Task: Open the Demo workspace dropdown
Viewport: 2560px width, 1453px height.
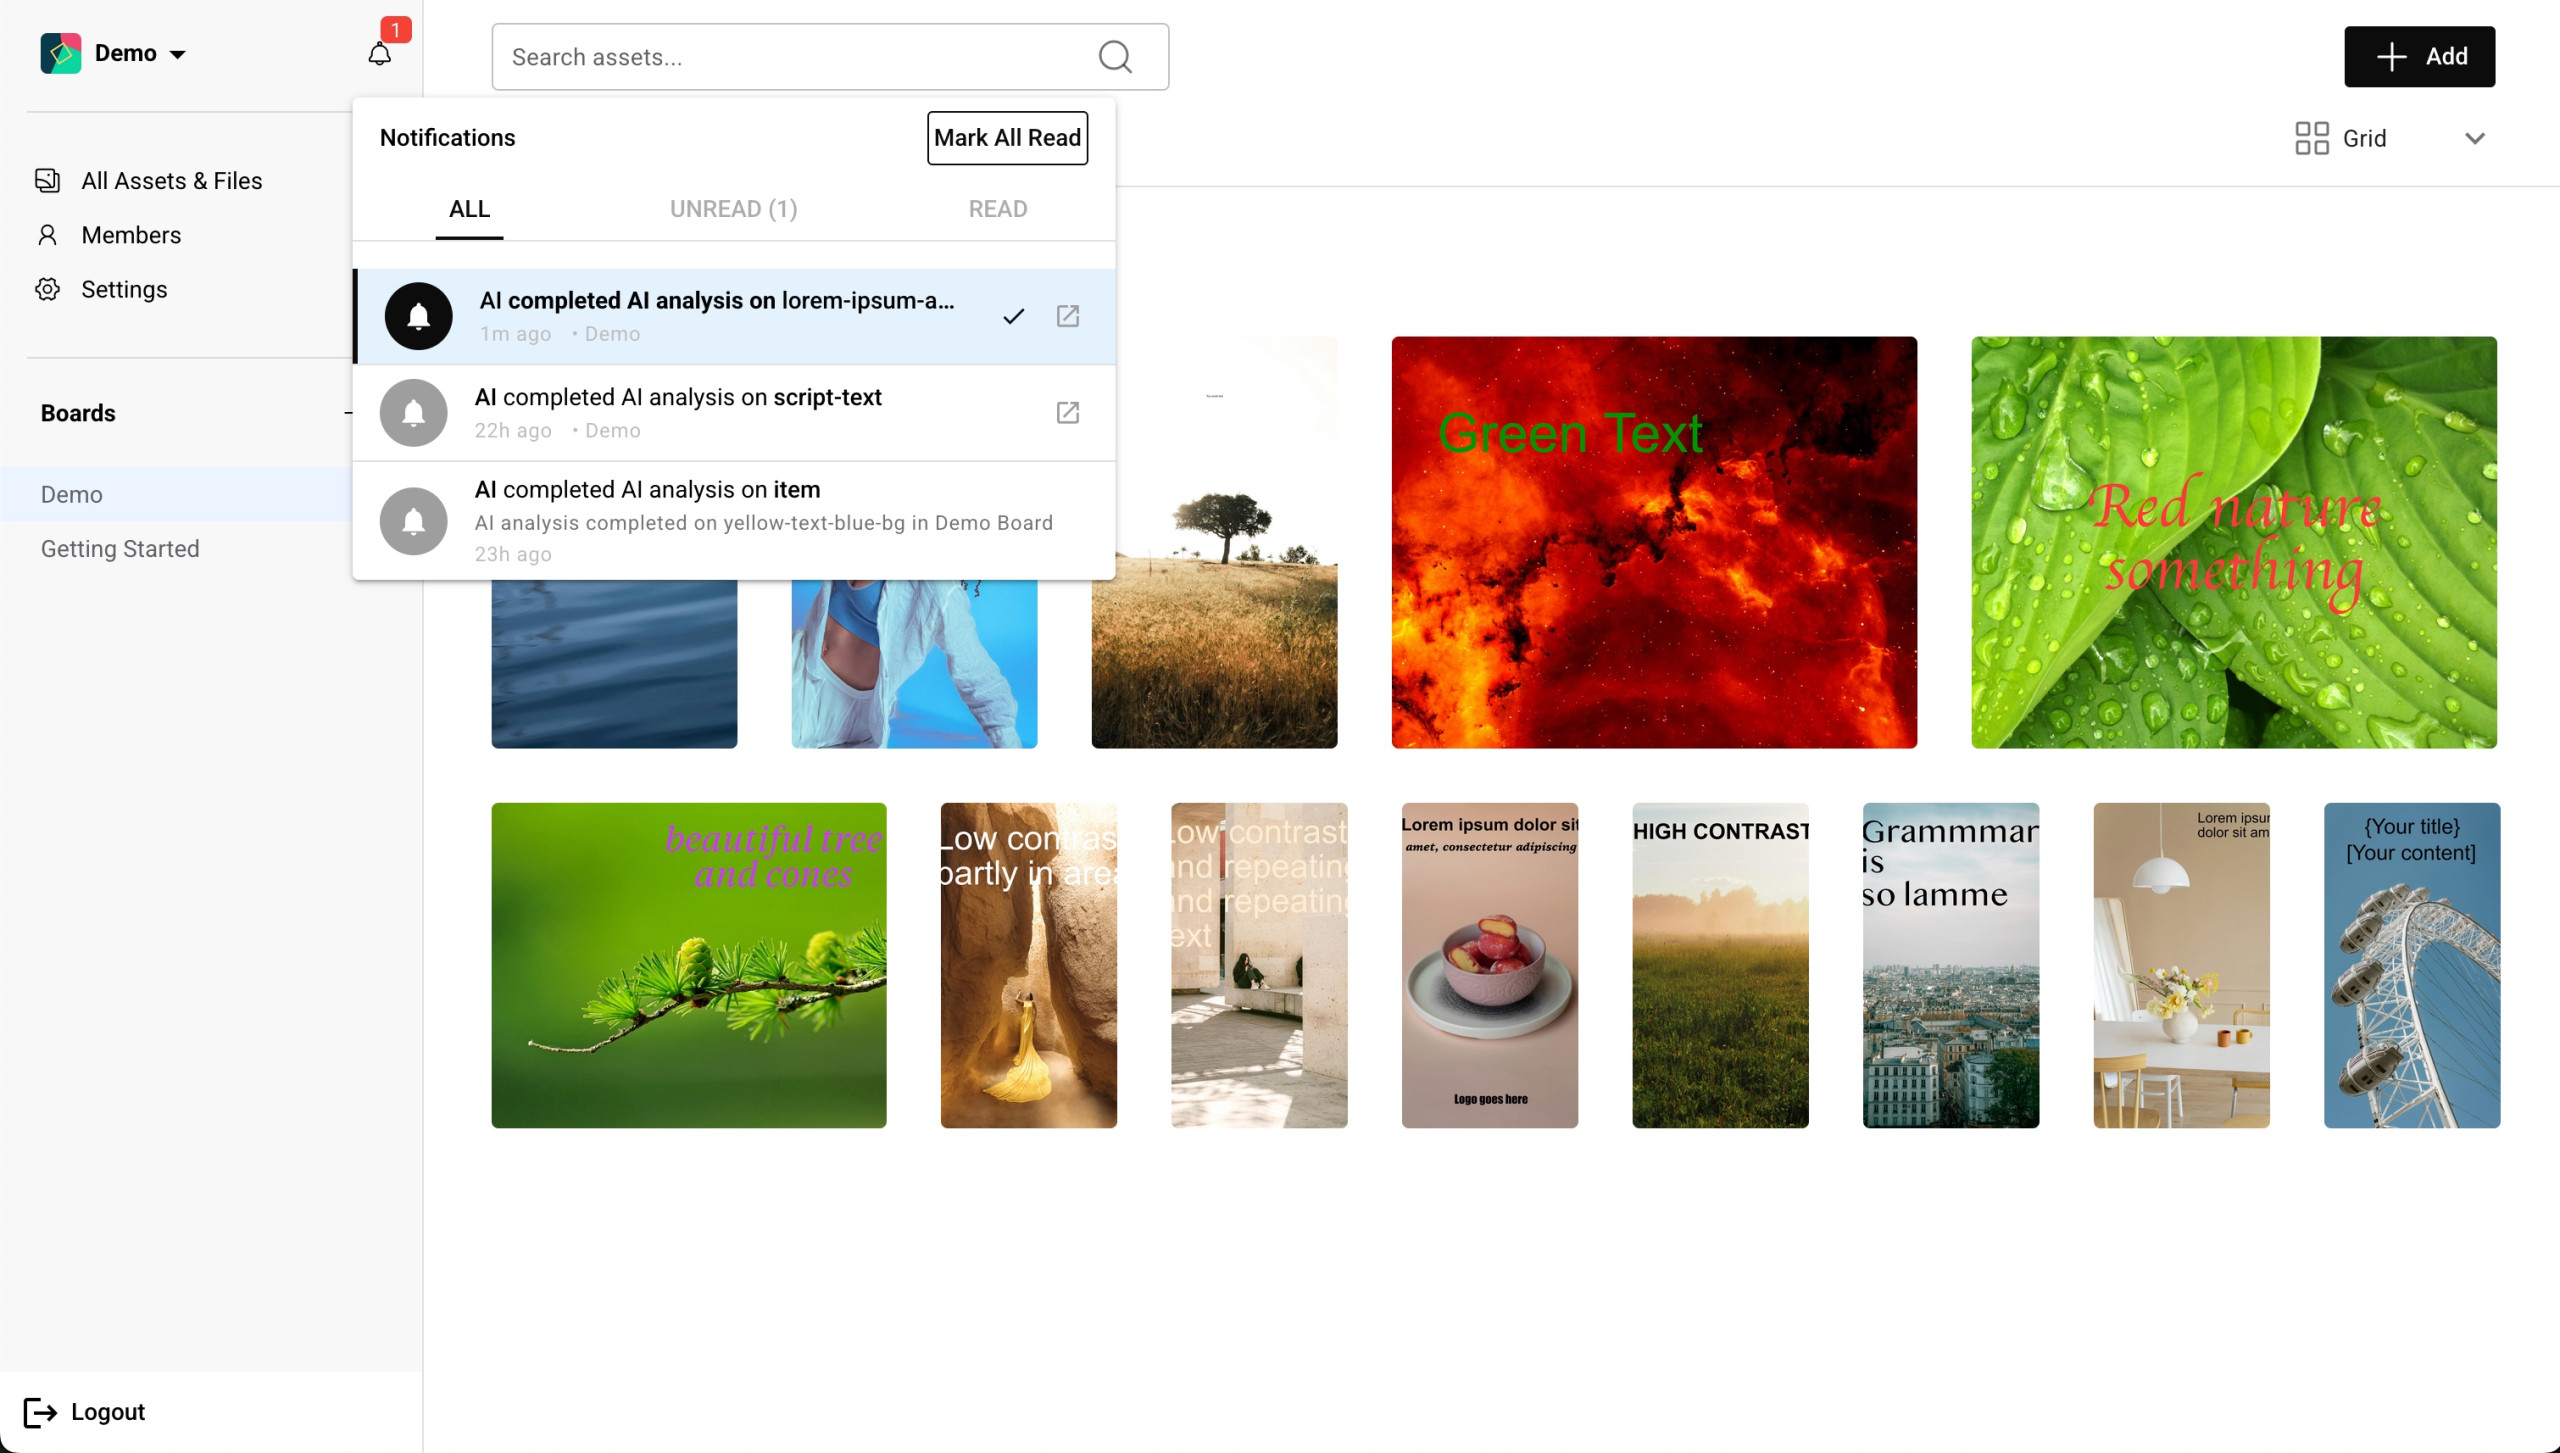Action: (177, 54)
